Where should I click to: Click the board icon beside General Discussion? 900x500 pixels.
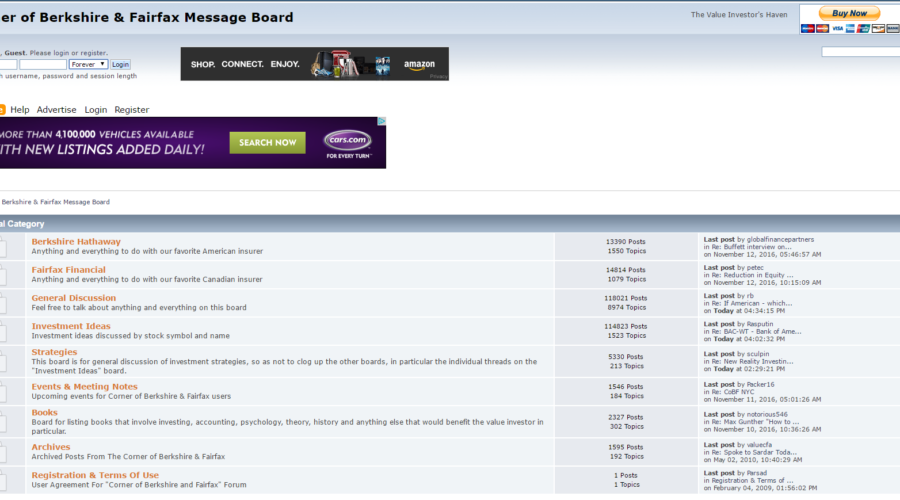[x=3, y=303]
